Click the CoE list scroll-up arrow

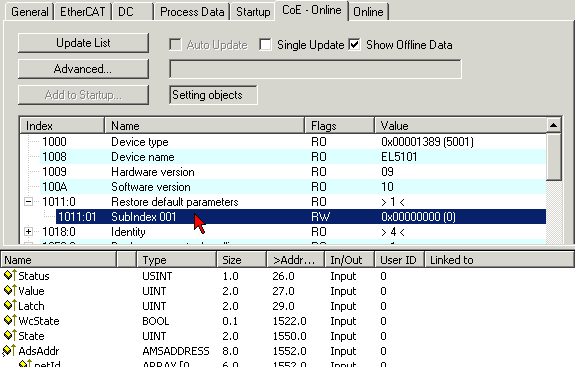[x=553, y=125]
